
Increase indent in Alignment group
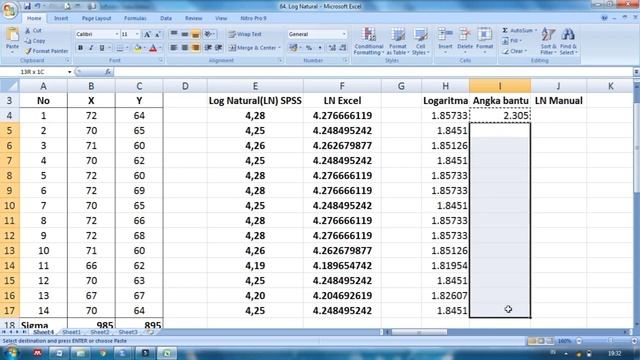click(x=218, y=48)
